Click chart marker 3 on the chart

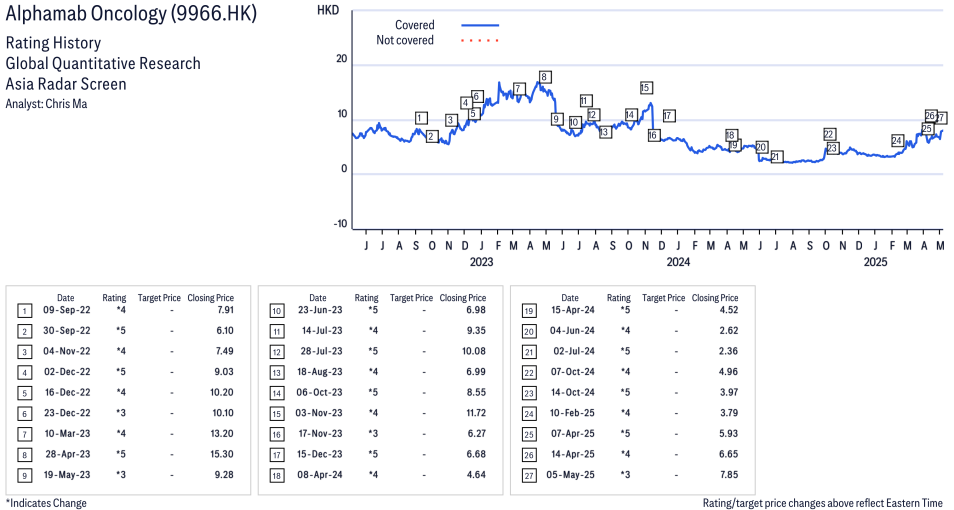[x=451, y=121]
